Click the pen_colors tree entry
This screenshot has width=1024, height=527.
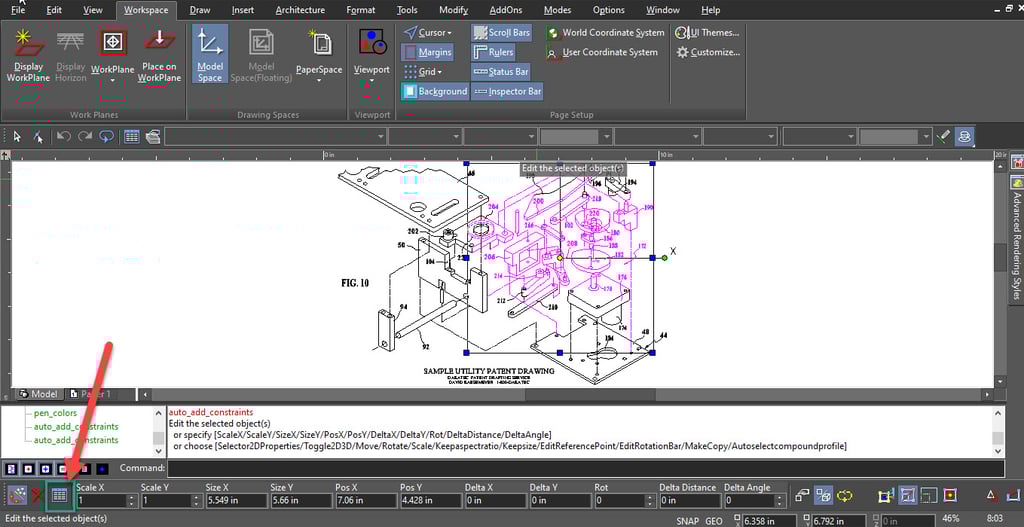[x=56, y=413]
